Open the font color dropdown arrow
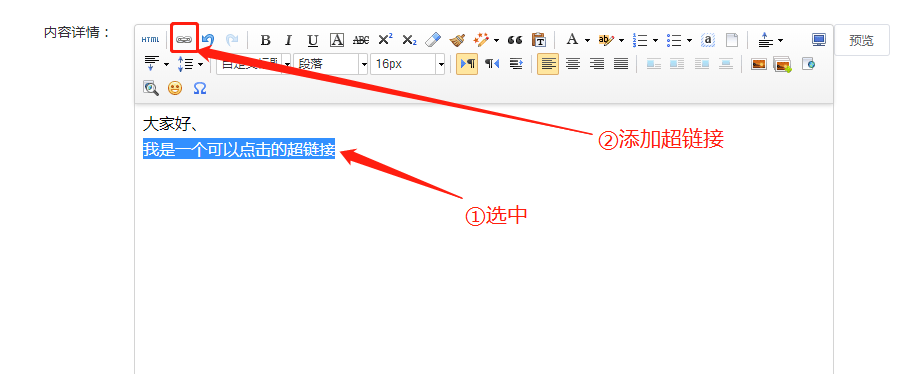The image size is (919, 374). 587,40
